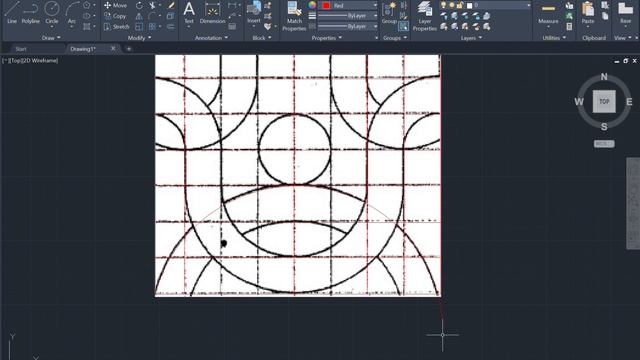Expand the Utilities panel
Image resolution: width=640 pixels, height=360 pixels.
tap(554, 38)
